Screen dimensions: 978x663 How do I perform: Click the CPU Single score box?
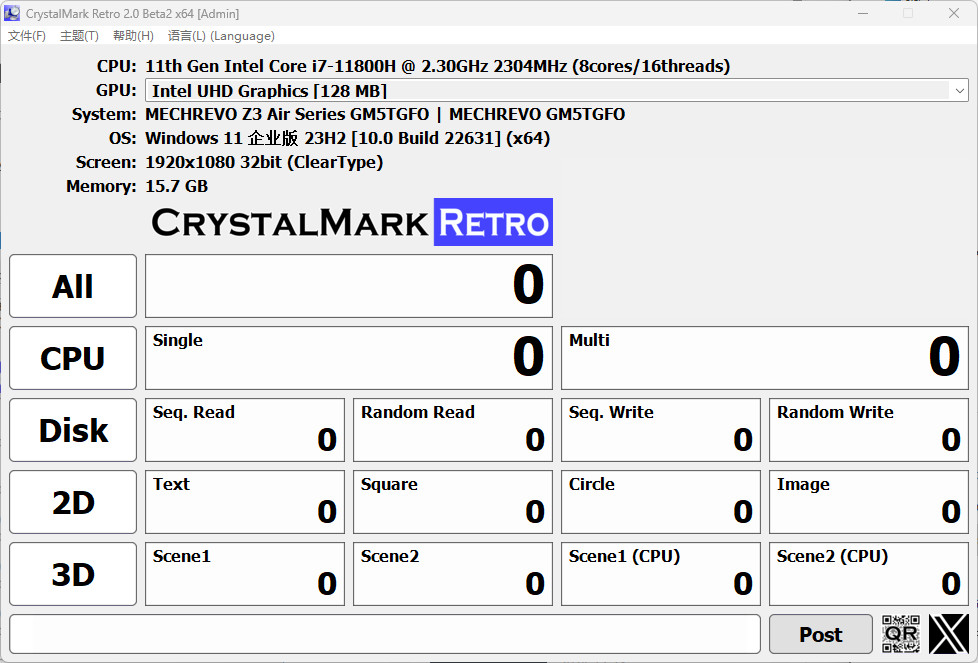pyautogui.click(x=349, y=358)
